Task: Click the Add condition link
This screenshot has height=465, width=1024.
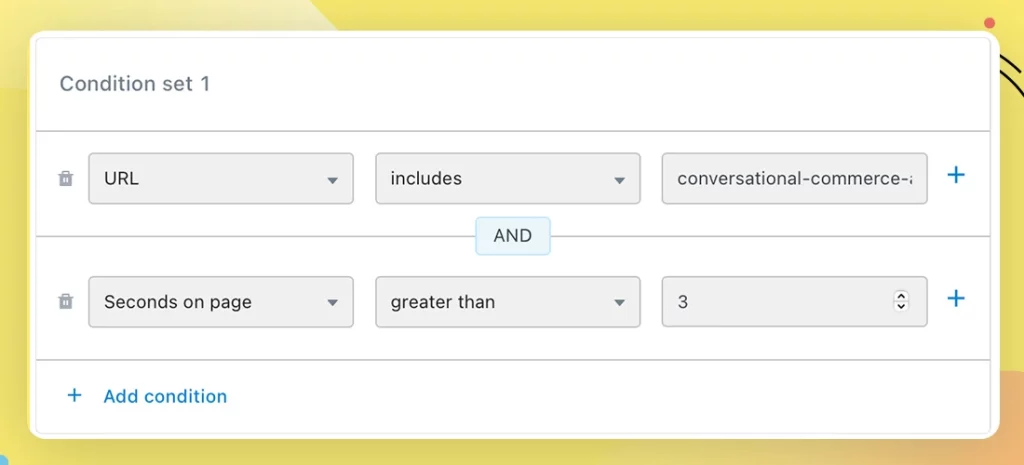Action: point(165,396)
